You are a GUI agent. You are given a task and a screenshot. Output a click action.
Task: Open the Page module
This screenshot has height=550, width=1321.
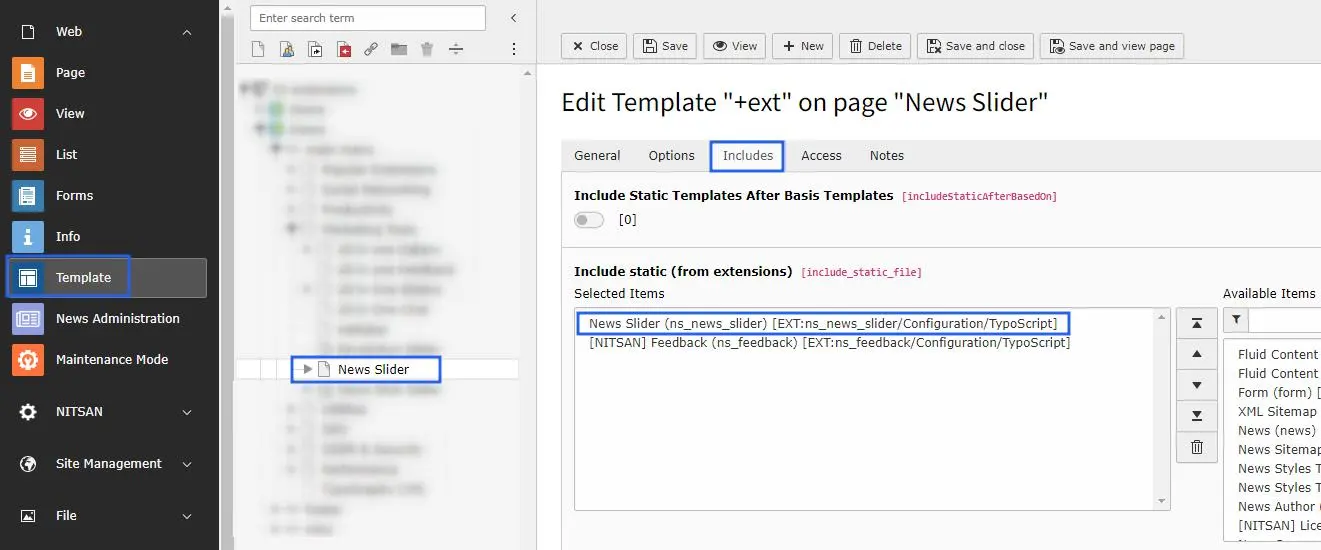coord(70,73)
